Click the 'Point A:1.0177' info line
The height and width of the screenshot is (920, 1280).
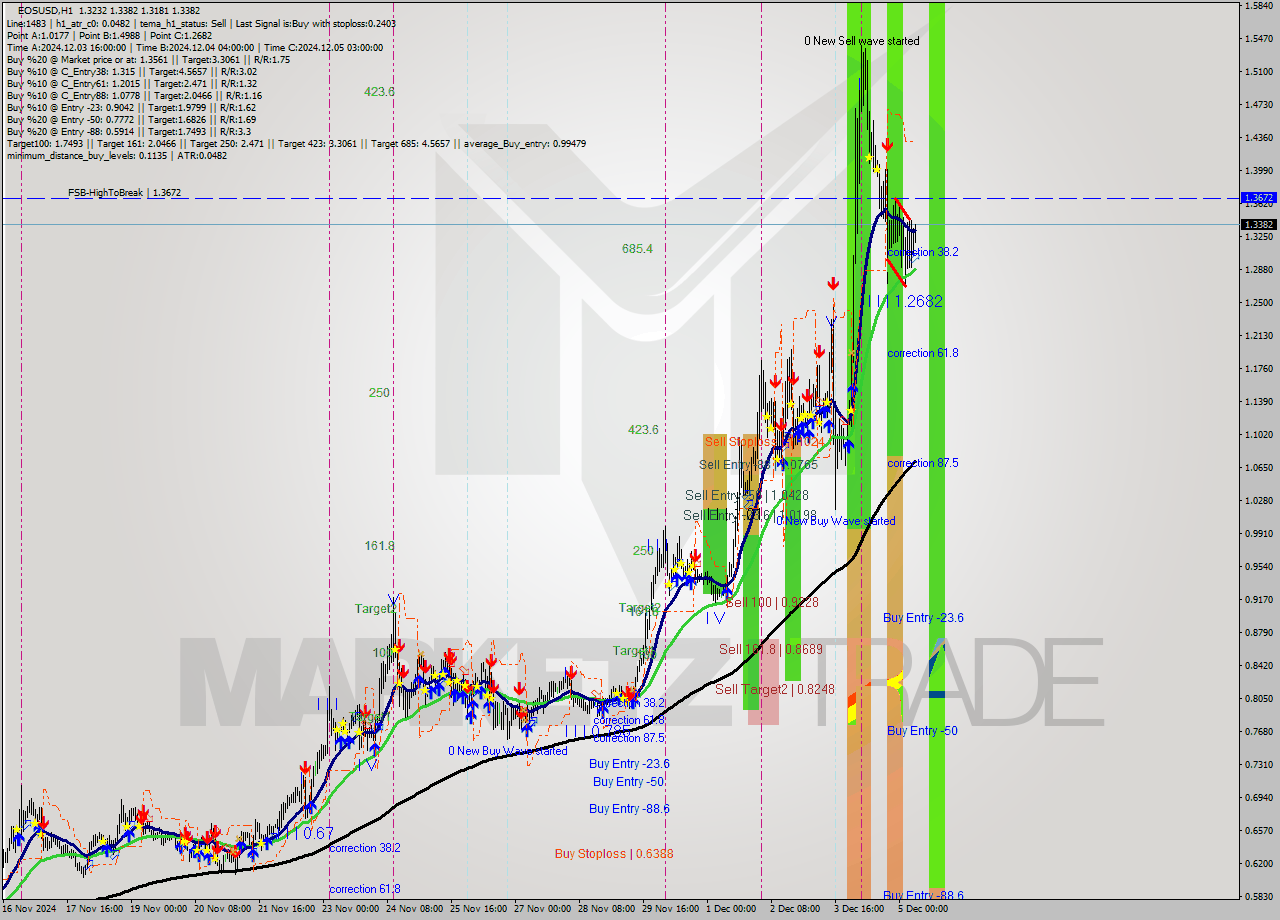[108, 35]
